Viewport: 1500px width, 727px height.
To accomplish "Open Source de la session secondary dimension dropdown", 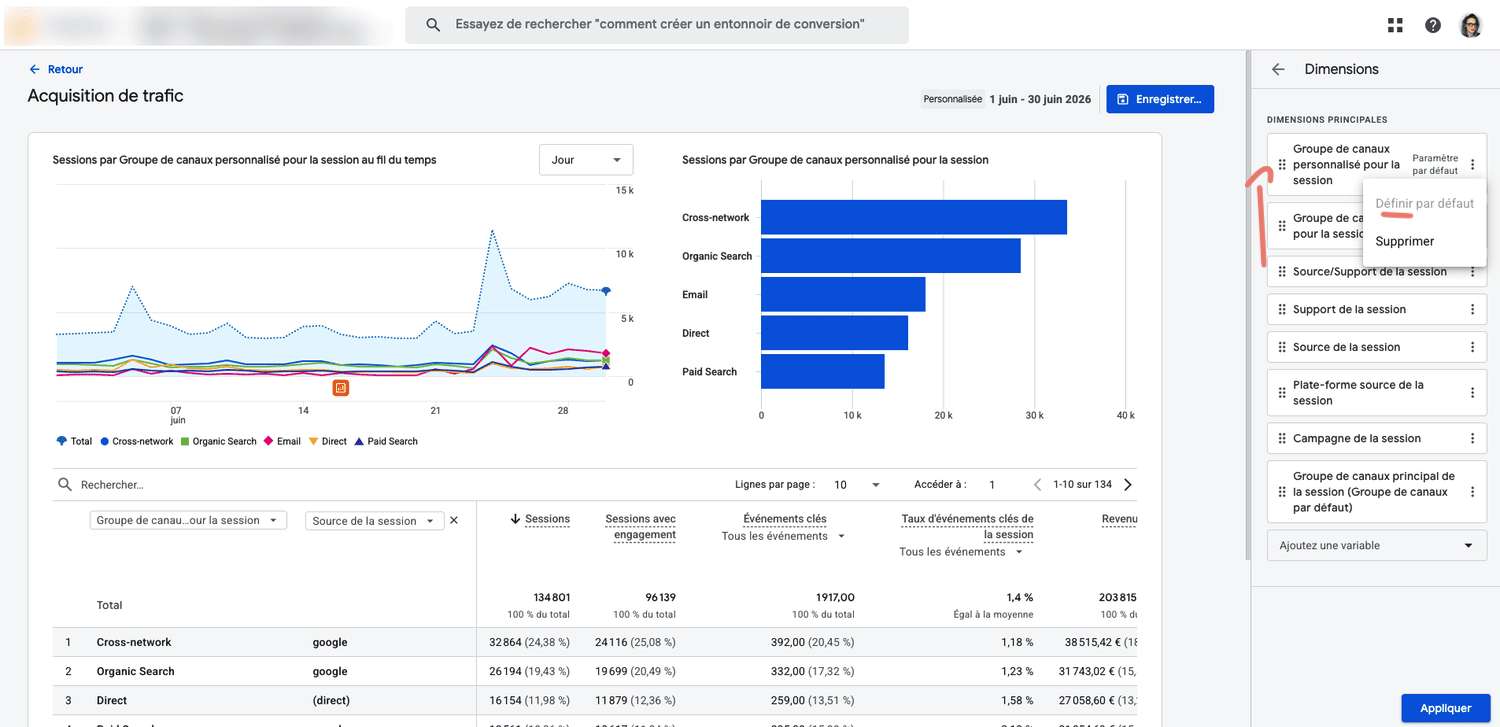I will coord(374,521).
